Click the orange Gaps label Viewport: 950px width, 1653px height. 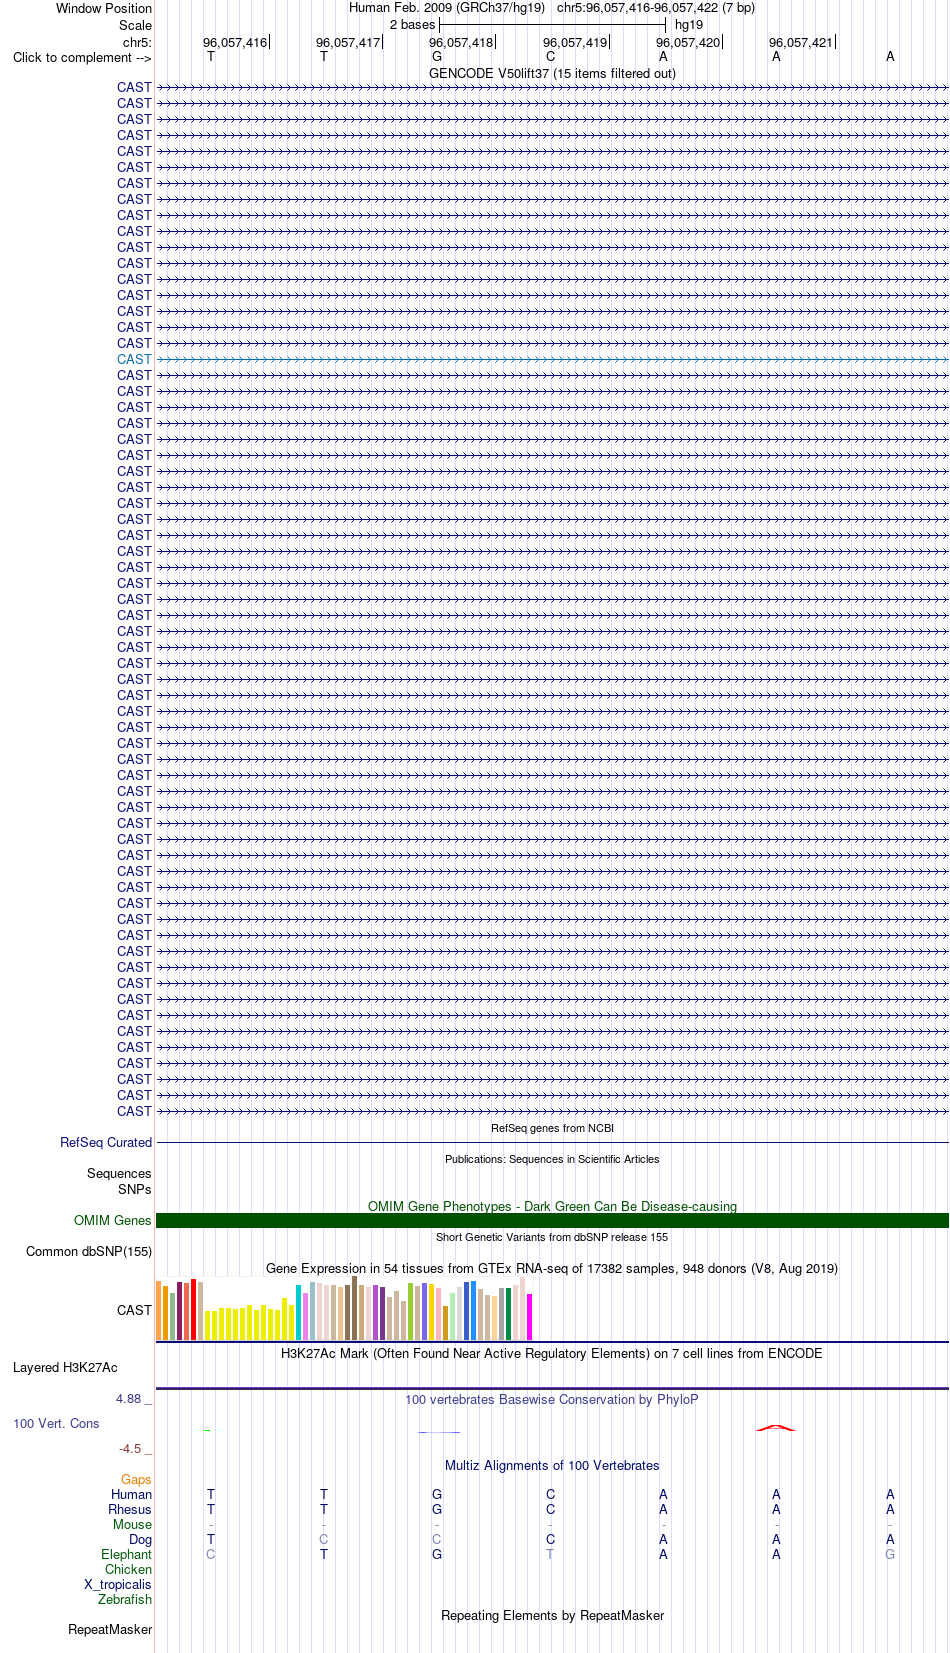pos(136,1479)
